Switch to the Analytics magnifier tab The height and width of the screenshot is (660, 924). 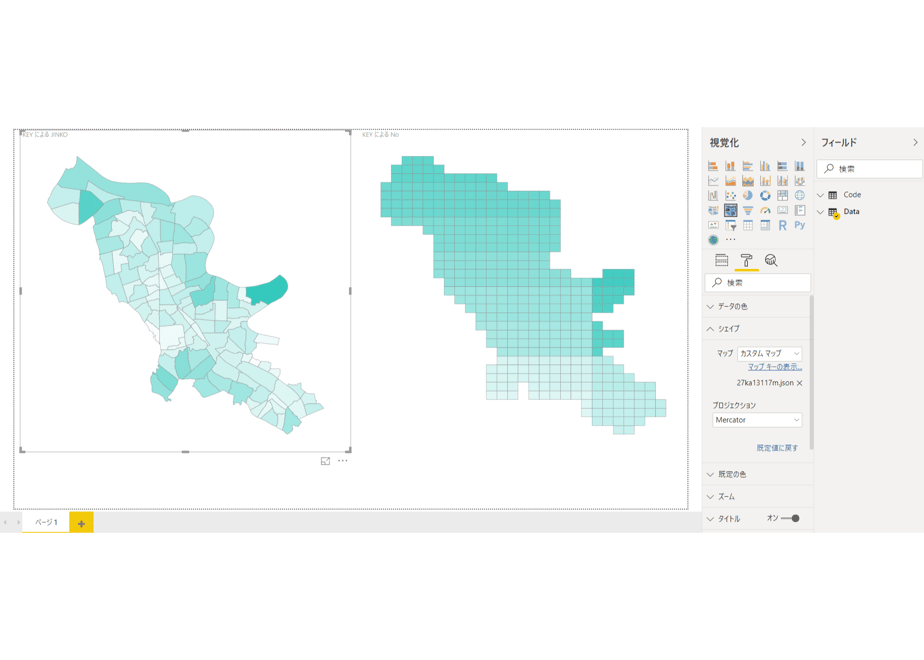[x=771, y=260]
